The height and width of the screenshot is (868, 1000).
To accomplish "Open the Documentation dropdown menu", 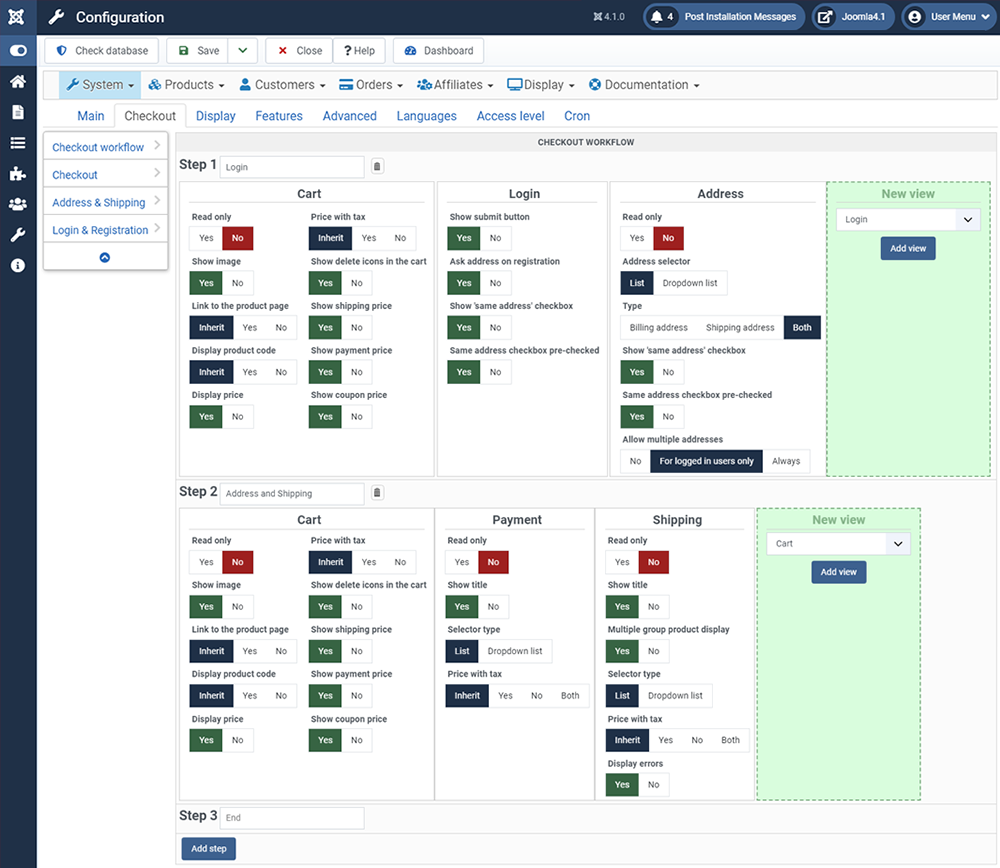I will click(644, 85).
